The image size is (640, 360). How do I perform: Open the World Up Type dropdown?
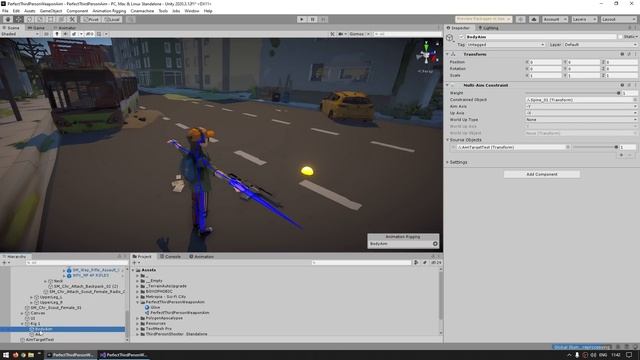581,120
